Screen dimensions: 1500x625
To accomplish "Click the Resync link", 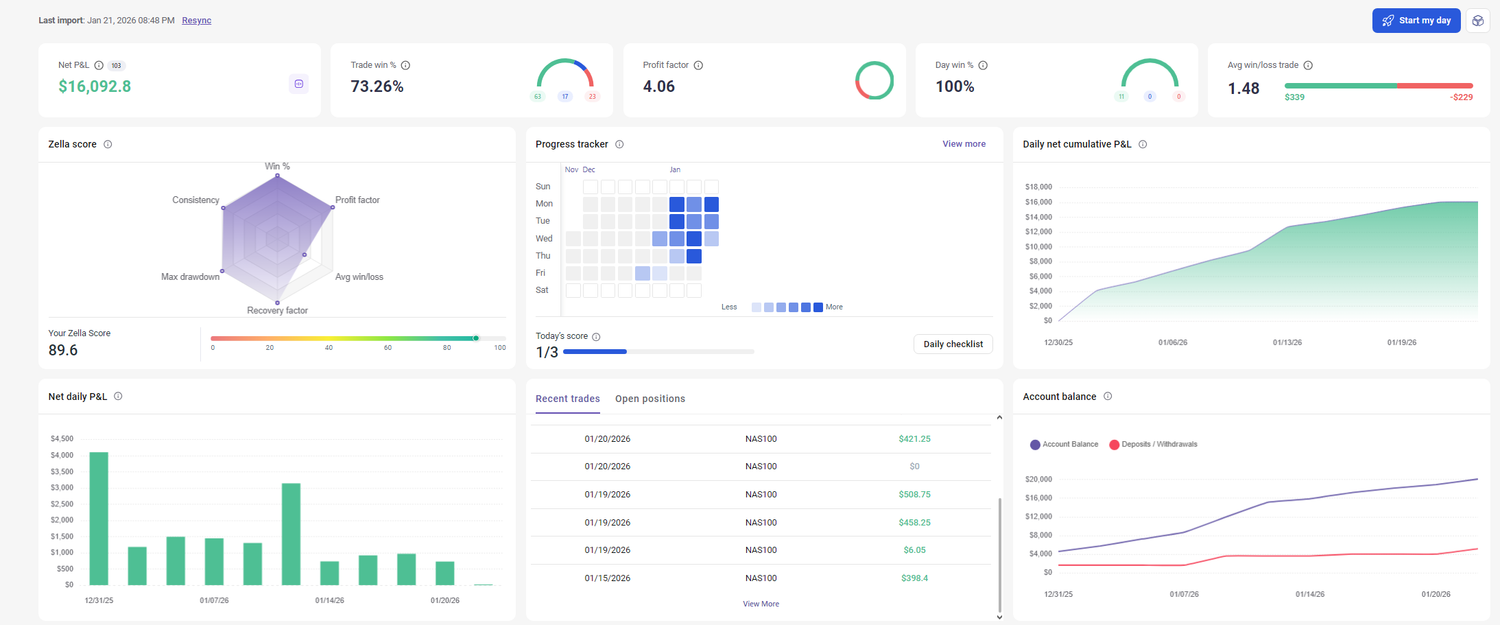I will pyautogui.click(x=196, y=20).
